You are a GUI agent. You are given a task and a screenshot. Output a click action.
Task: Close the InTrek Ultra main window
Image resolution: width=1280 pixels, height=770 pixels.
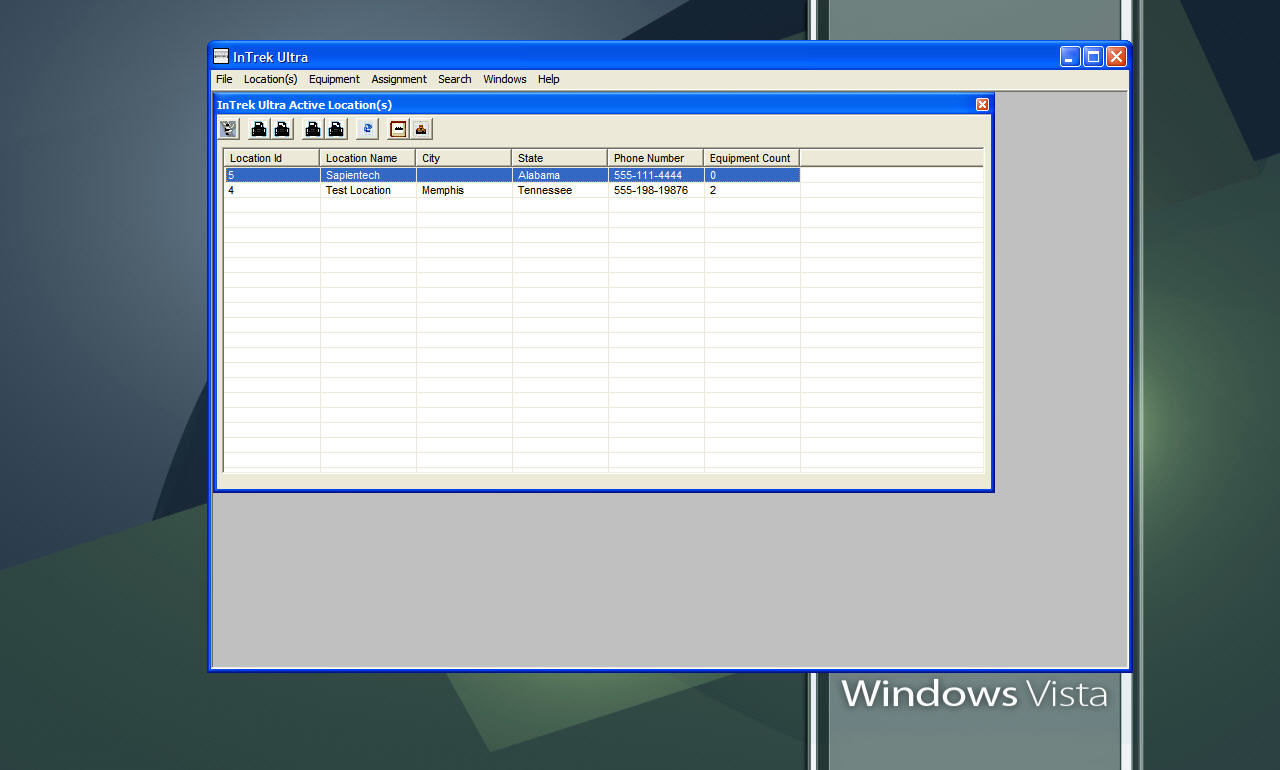coord(1117,57)
